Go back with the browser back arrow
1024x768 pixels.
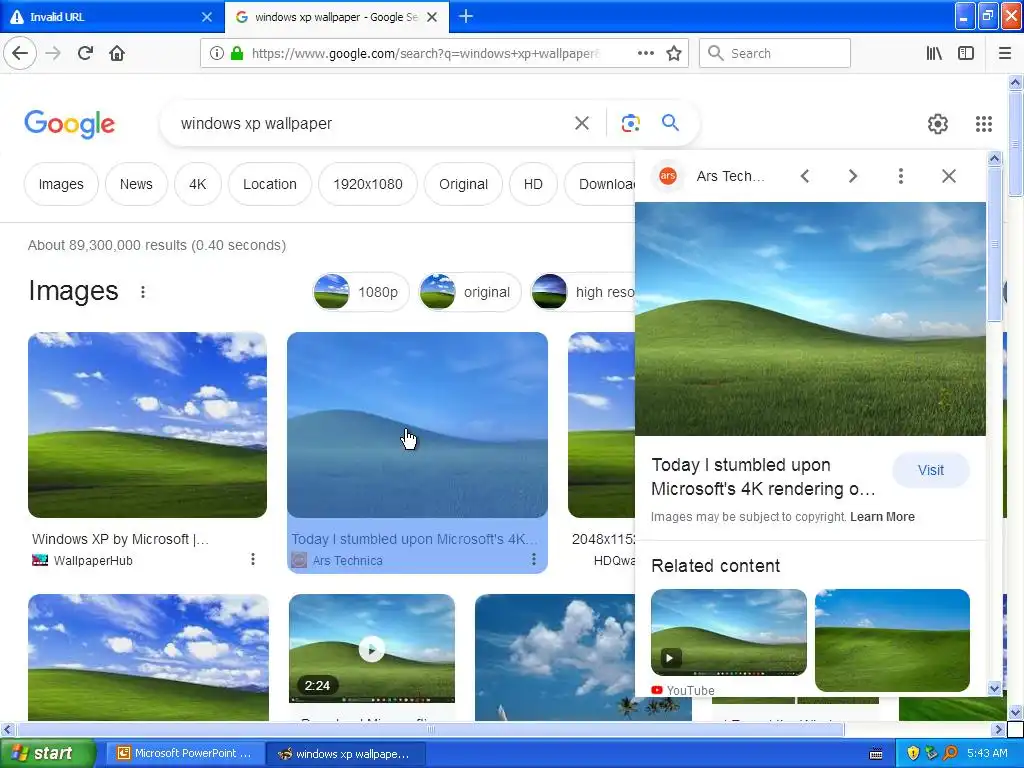(x=20, y=53)
